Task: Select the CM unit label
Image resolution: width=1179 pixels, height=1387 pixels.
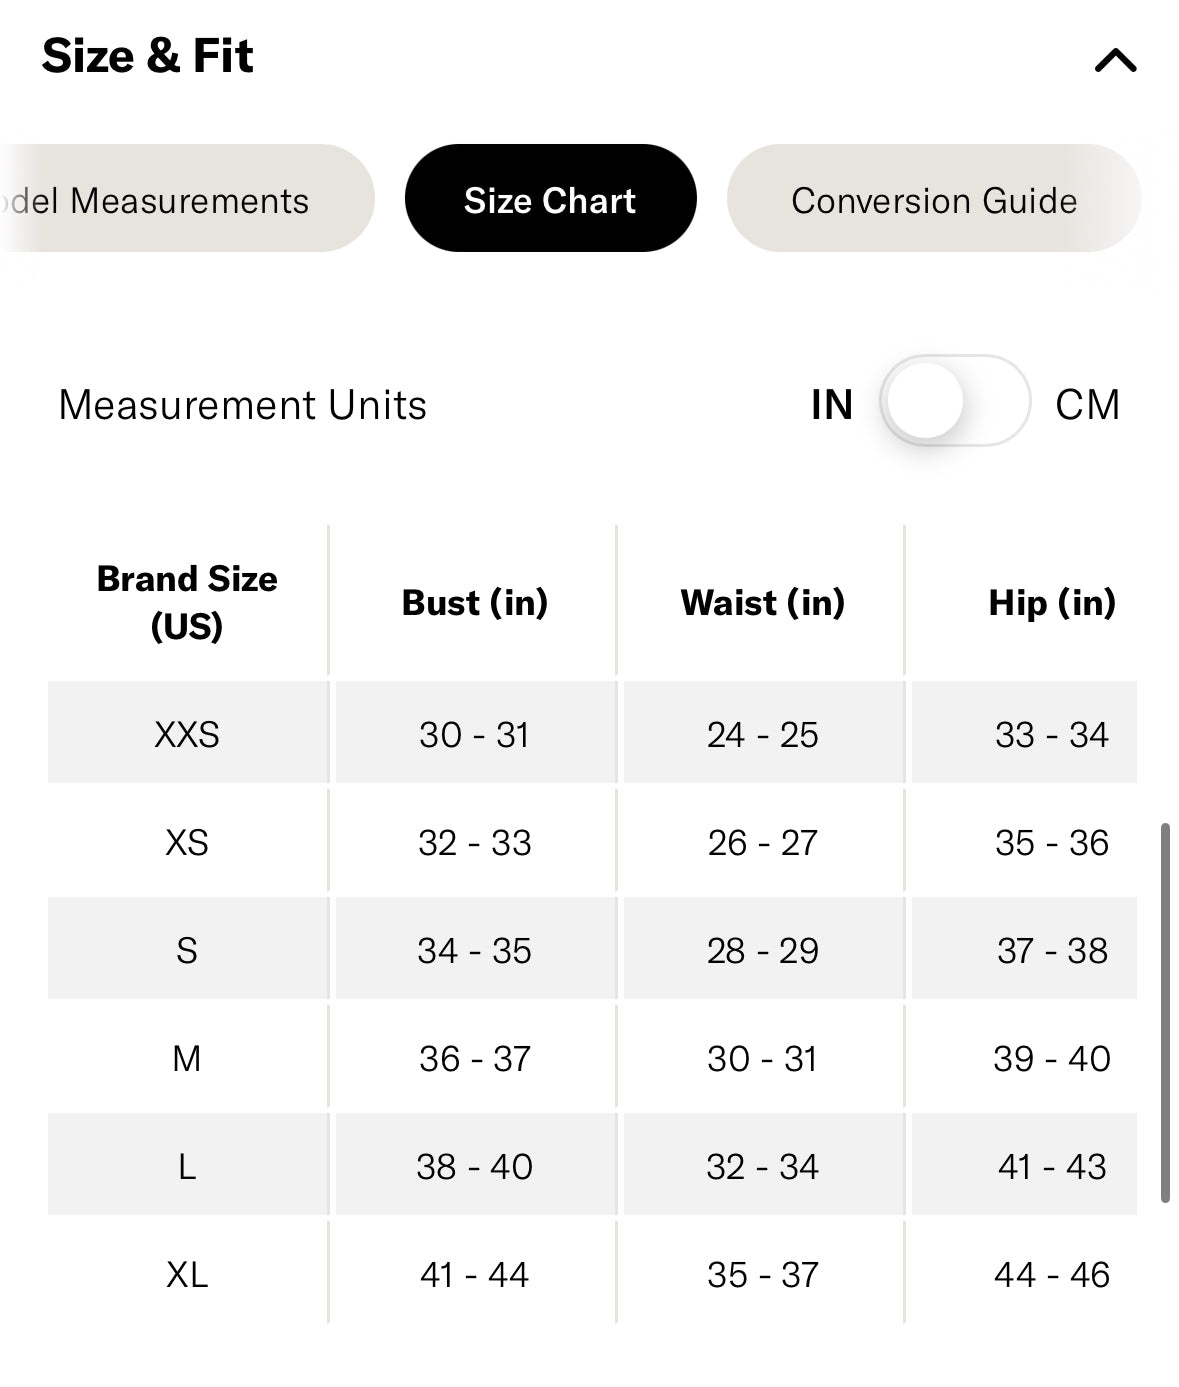Action: coord(1087,405)
